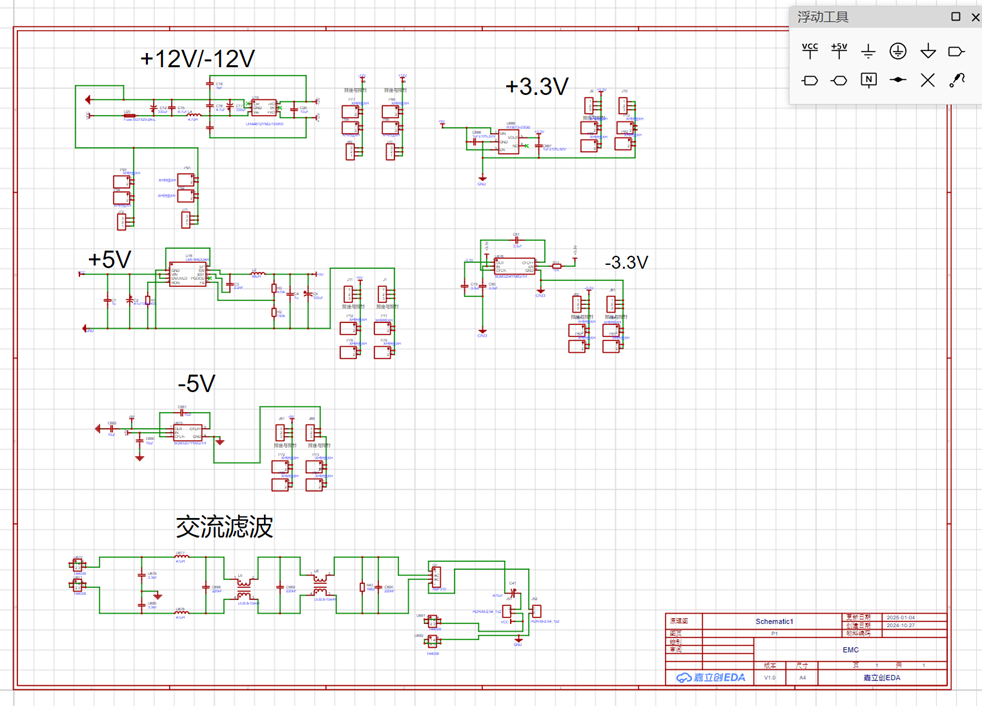Image resolution: width=982 pixels, height=706 pixels.
Task: Choose the triangle analog ground symbol
Action: tap(928, 51)
